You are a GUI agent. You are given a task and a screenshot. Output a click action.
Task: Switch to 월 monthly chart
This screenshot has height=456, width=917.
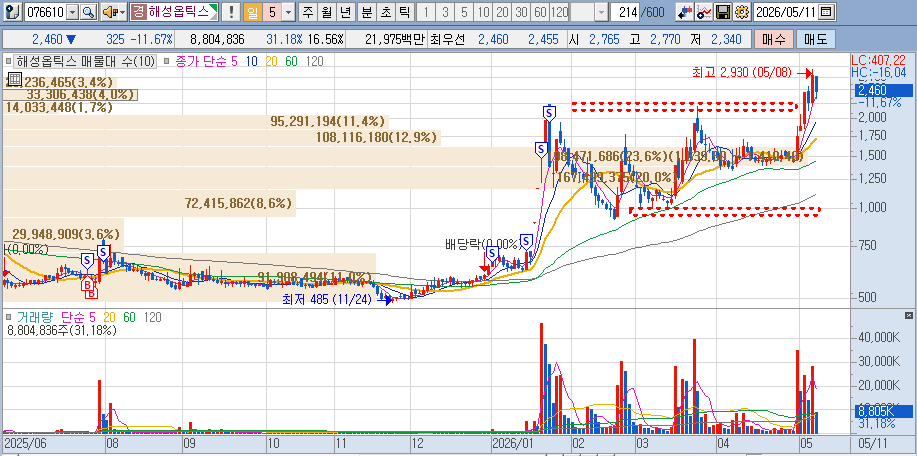(x=327, y=11)
